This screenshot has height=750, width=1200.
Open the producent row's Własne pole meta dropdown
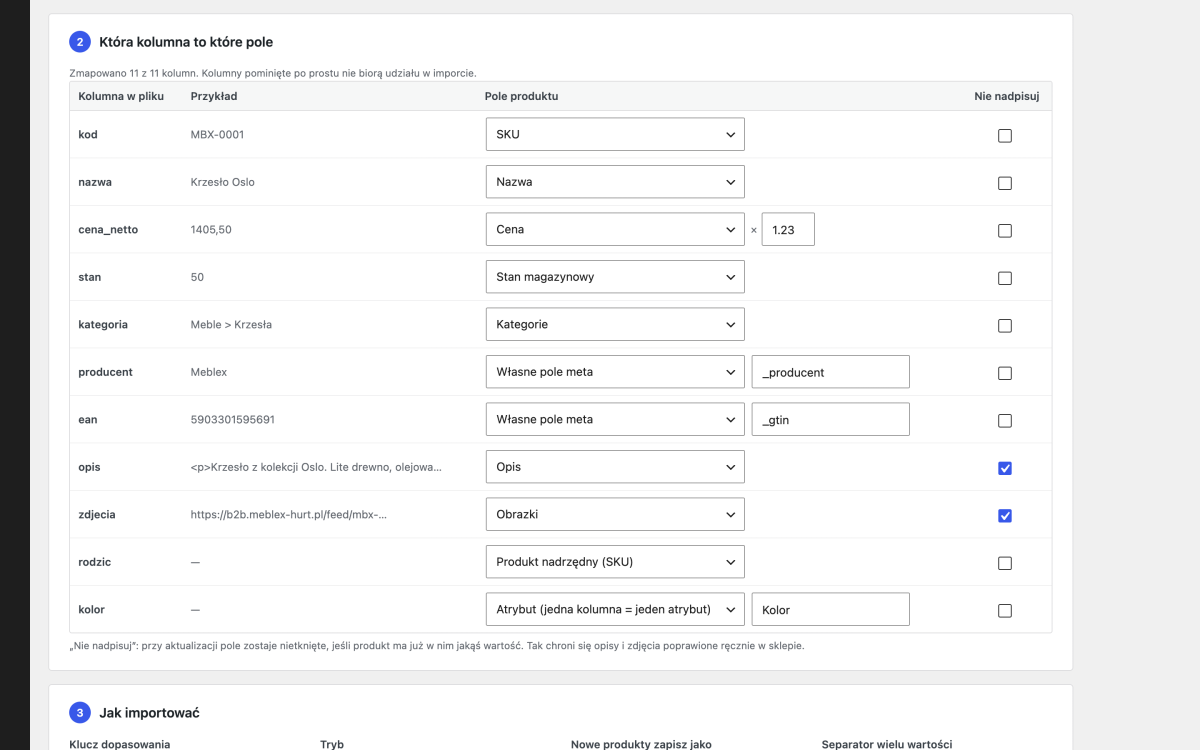pyautogui.click(x=615, y=372)
